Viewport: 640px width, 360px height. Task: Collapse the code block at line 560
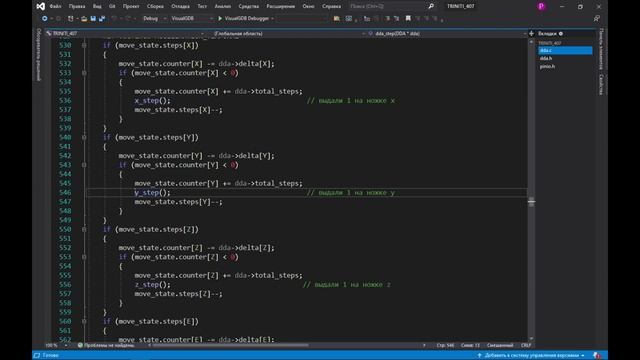coord(84,322)
